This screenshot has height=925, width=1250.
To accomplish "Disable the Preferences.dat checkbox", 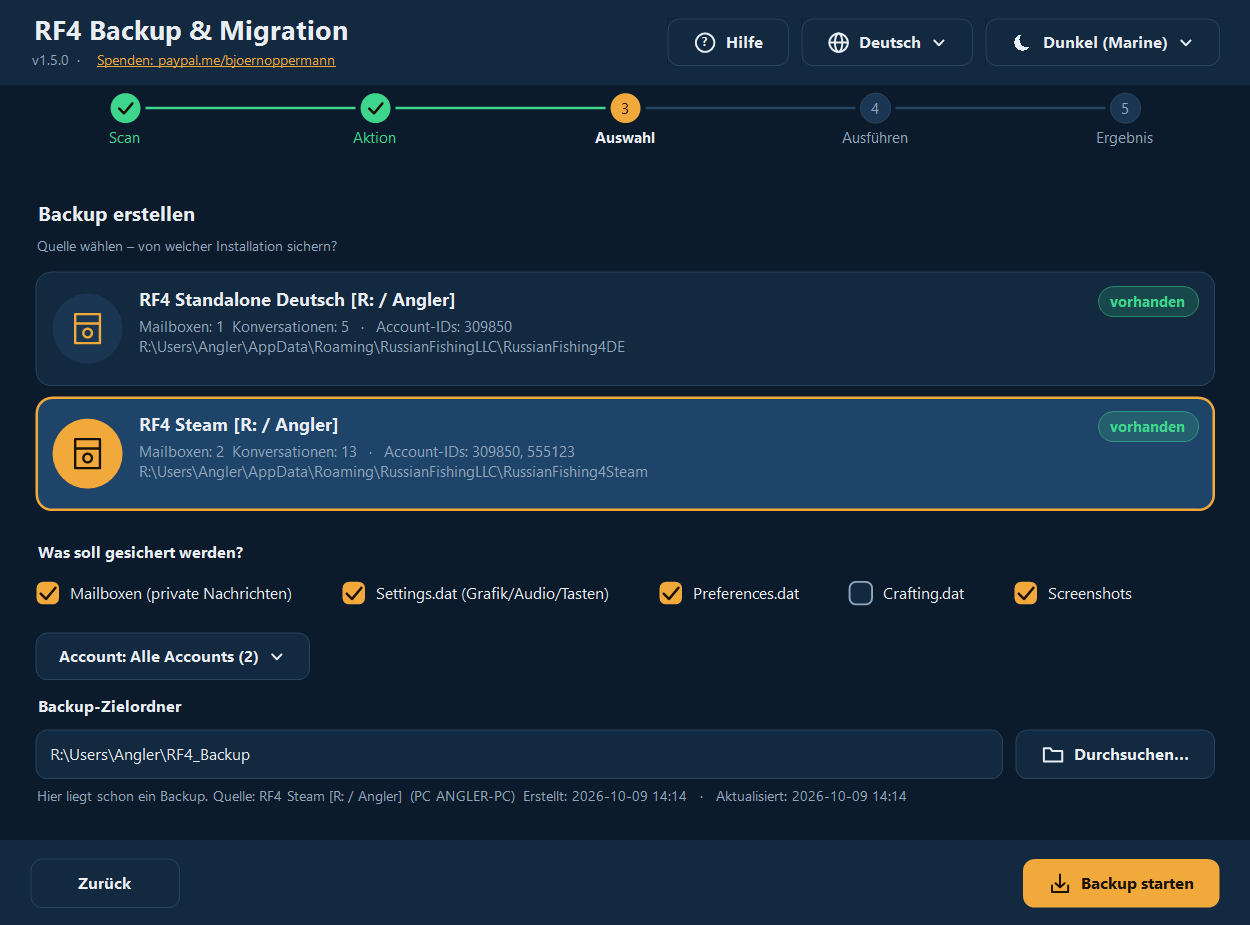I will (x=671, y=594).
